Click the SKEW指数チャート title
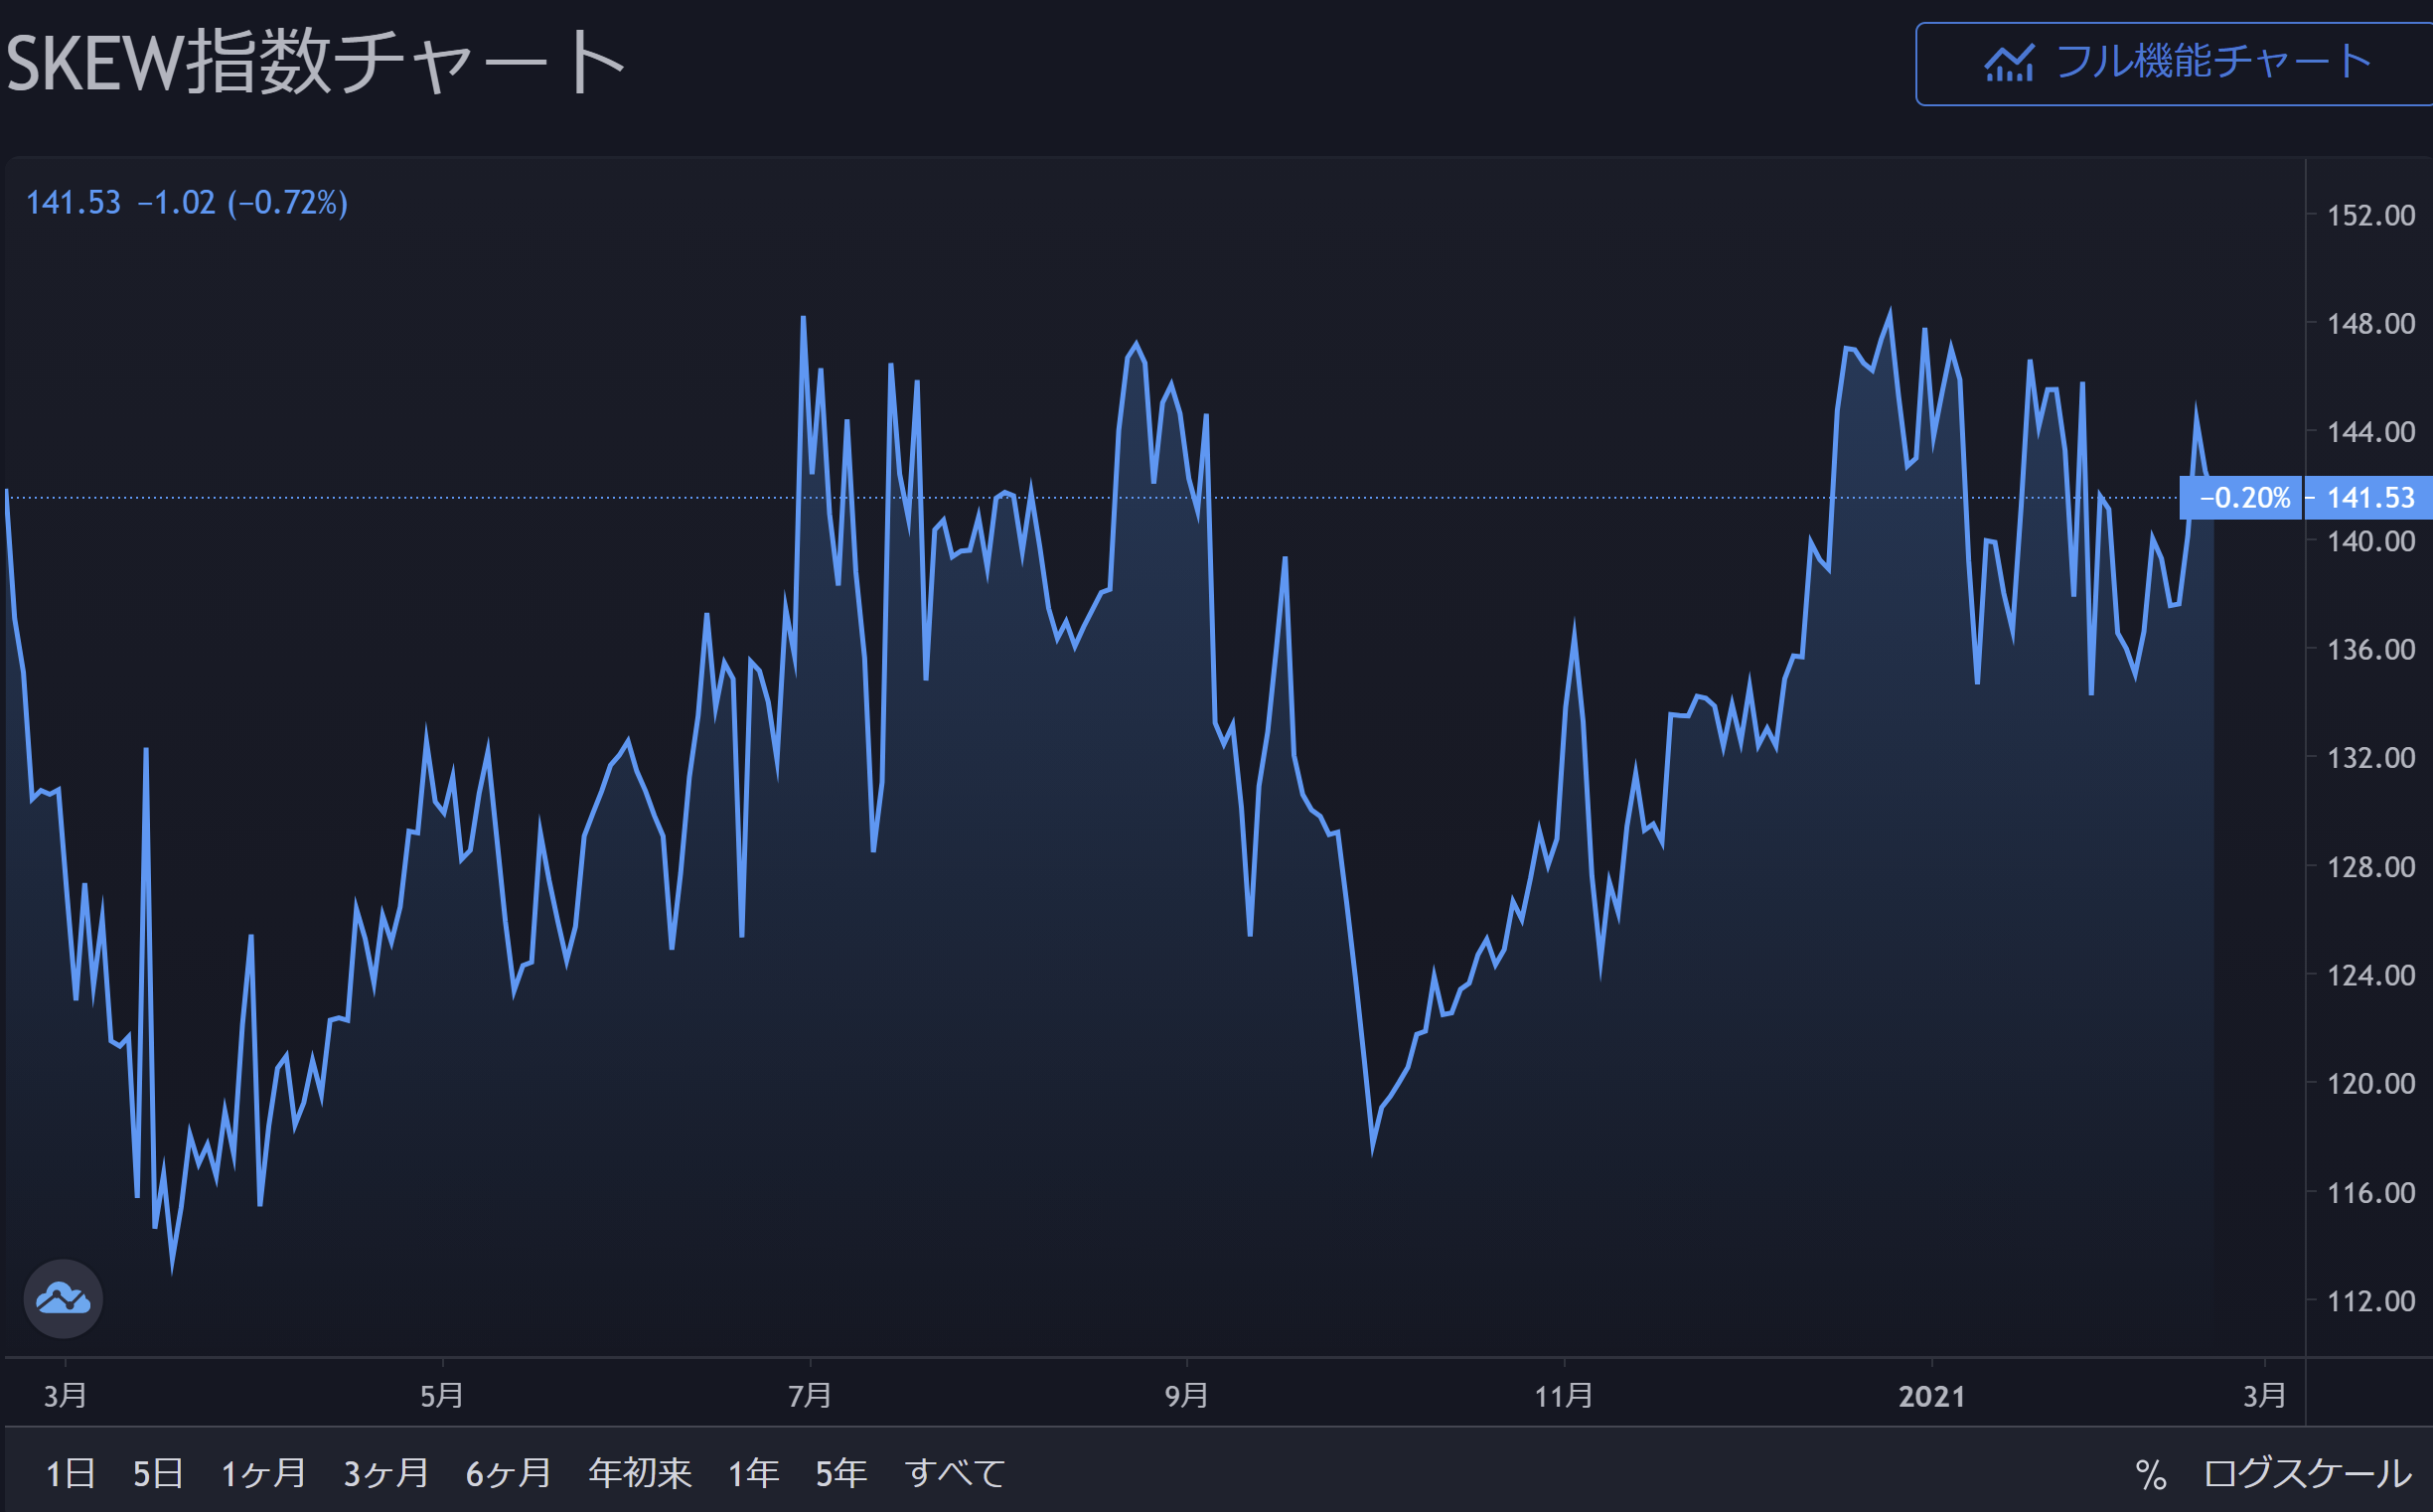 [x=315, y=63]
